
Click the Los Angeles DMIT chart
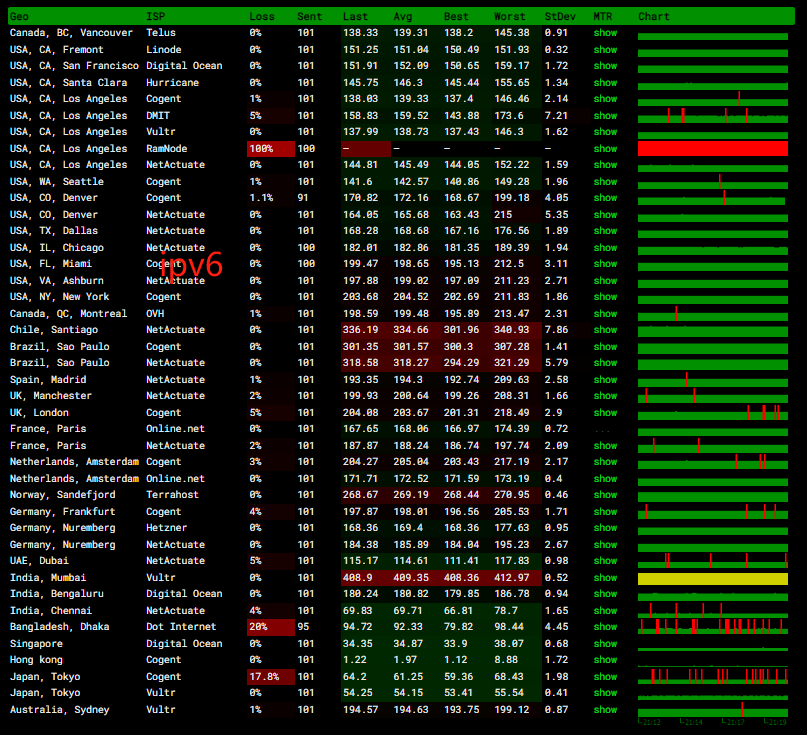[713, 115]
